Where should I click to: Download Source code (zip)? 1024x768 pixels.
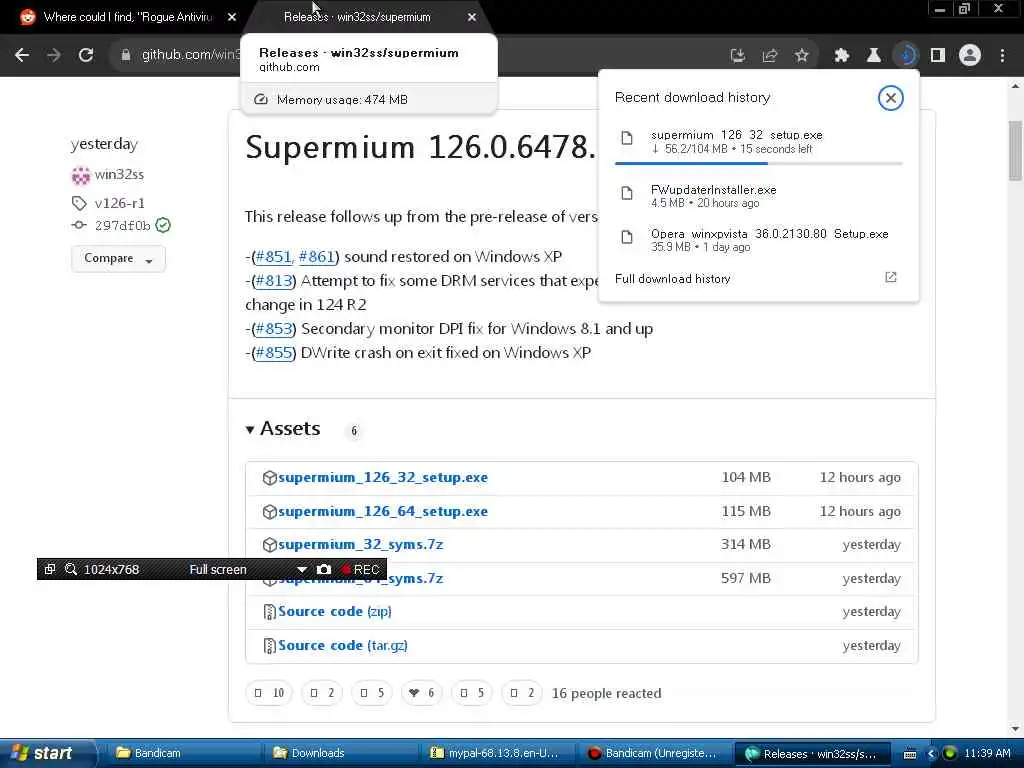point(334,612)
